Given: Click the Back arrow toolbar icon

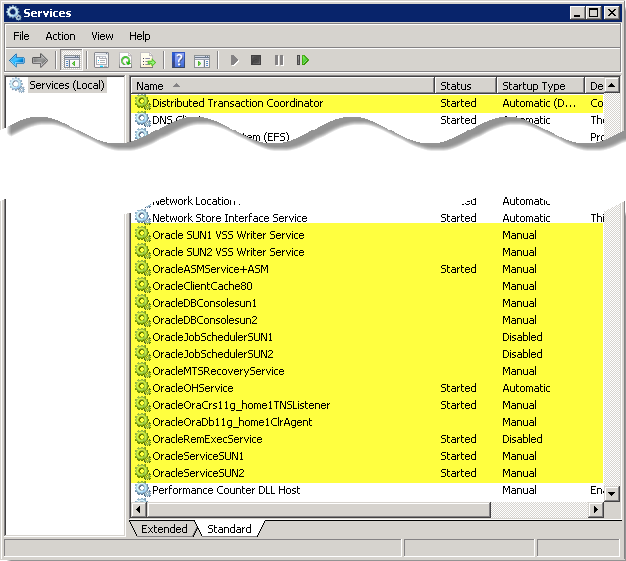Looking at the screenshot, I should pyautogui.click(x=17, y=60).
